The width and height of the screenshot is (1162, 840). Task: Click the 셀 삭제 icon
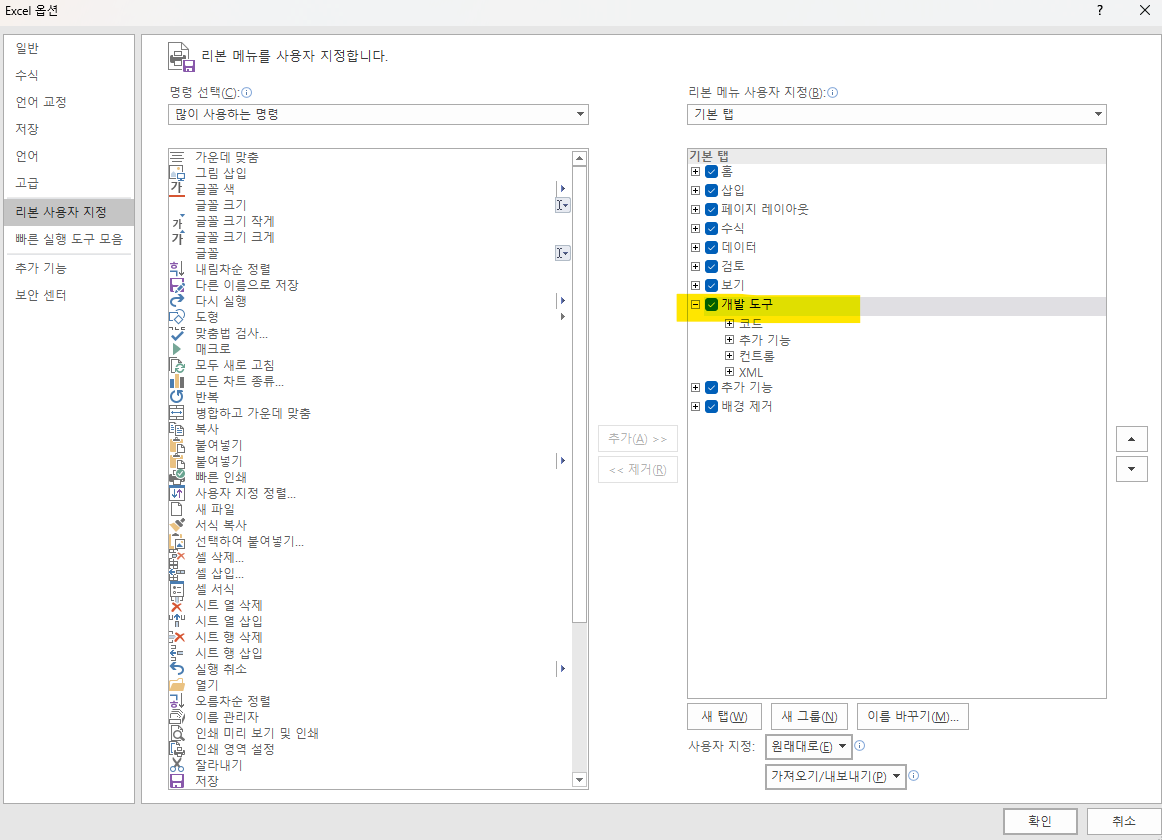point(176,557)
